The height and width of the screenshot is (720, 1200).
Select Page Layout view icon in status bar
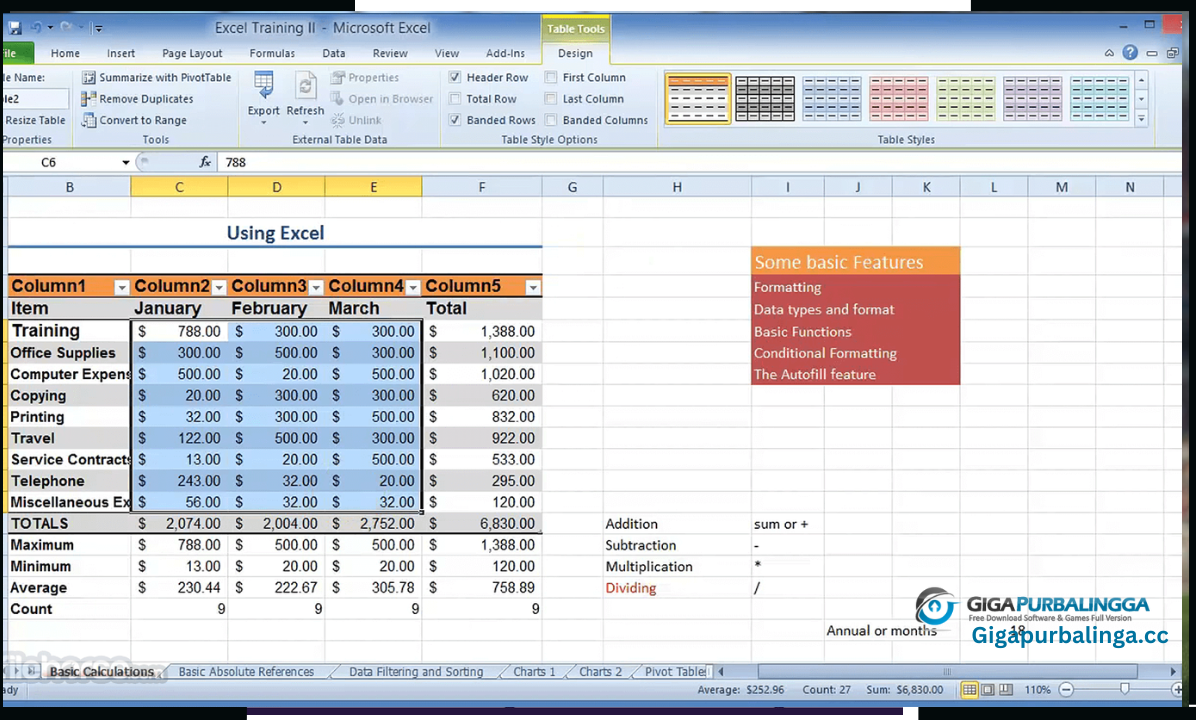coord(986,690)
